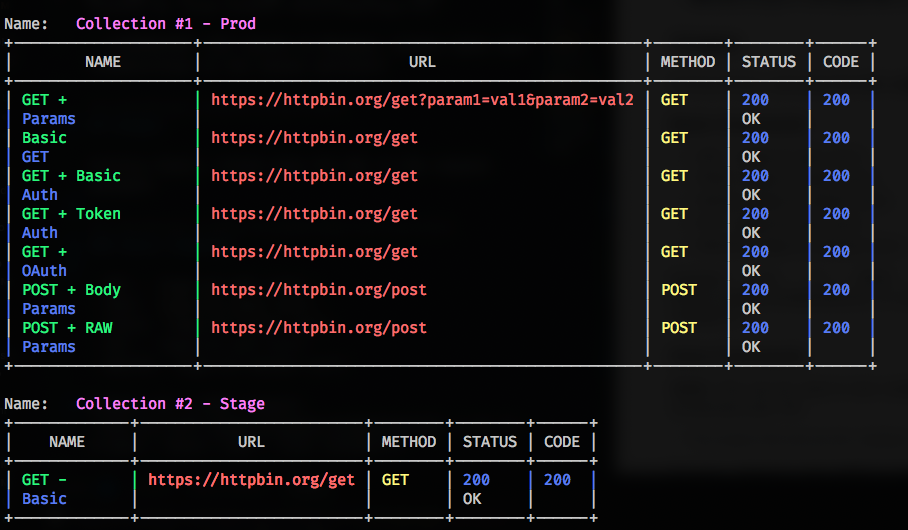Select the 'GET + Token Auth' row name
The image size is (908, 530).
coord(71,223)
